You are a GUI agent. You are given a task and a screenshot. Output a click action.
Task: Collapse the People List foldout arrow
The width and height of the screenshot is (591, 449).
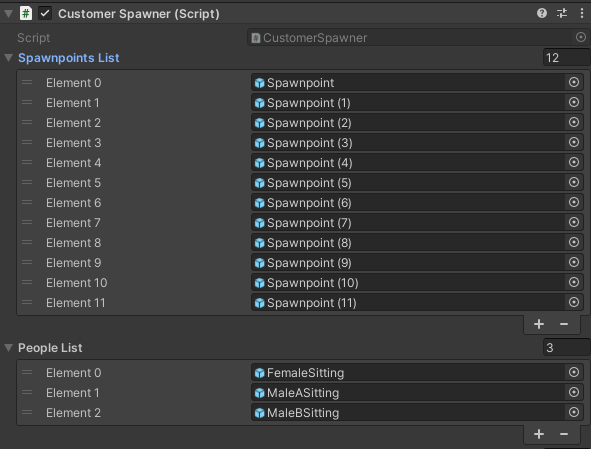pyautogui.click(x=8, y=348)
